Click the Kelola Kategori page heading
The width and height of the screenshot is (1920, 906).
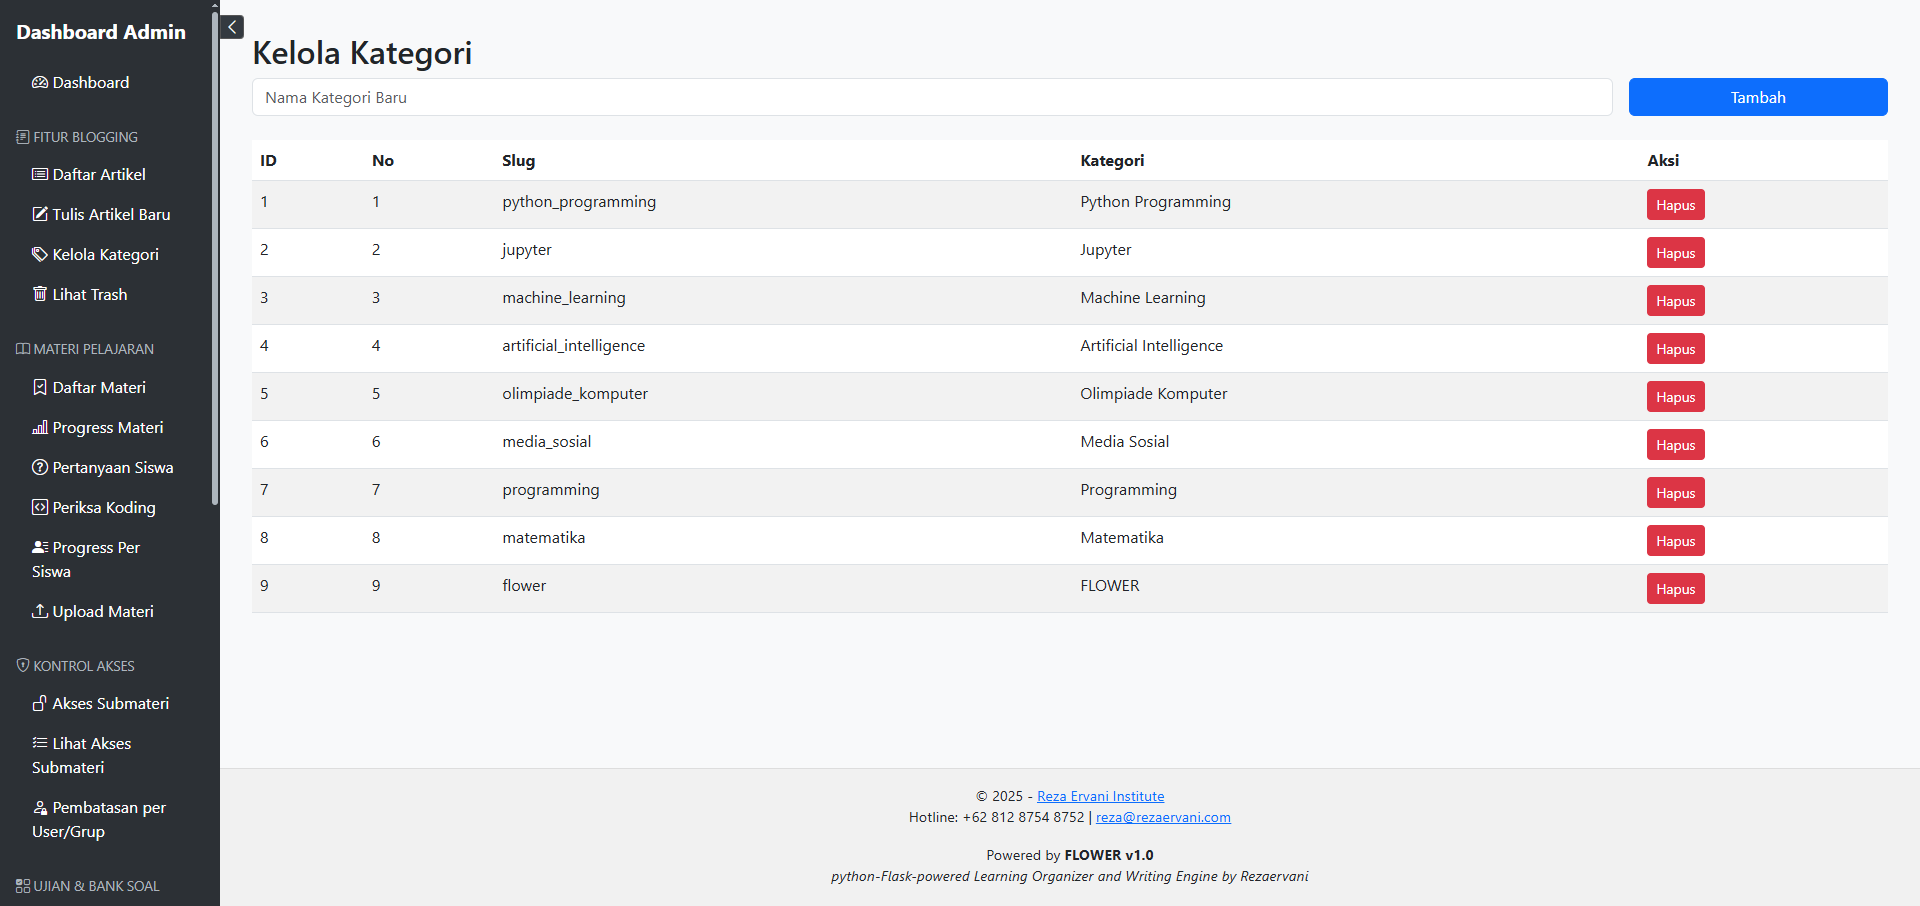(362, 52)
